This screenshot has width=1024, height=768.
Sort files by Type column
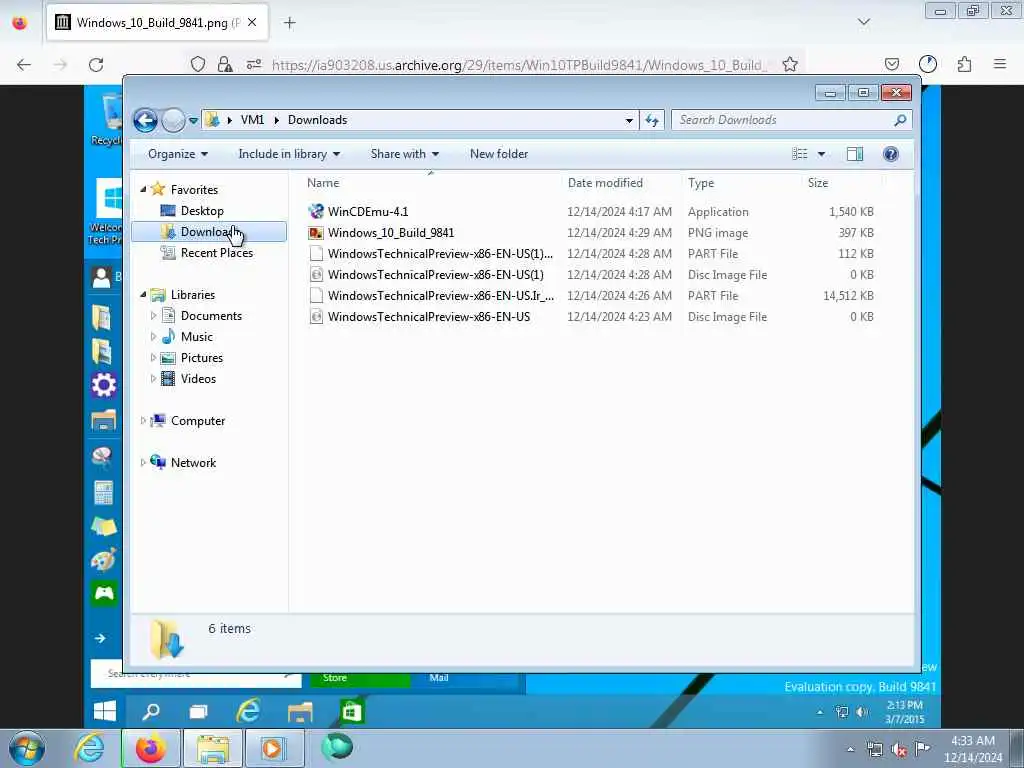click(x=741, y=183)
